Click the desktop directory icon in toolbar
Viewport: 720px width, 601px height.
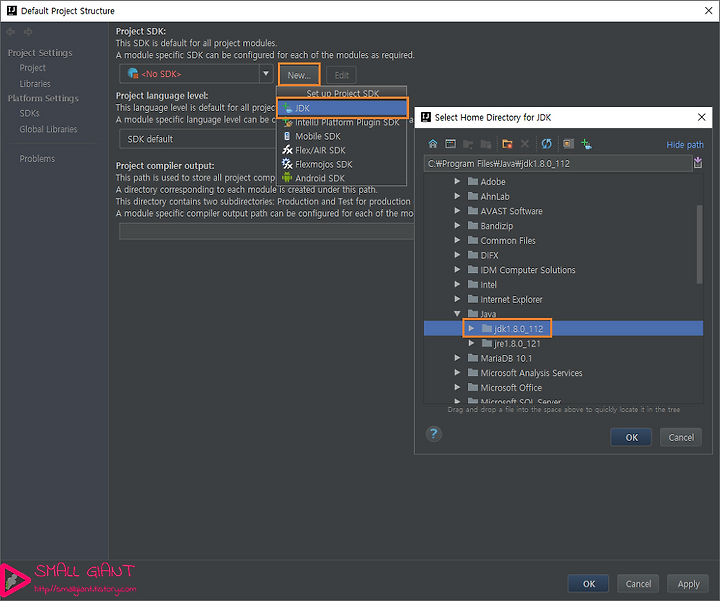pos(450,144)
